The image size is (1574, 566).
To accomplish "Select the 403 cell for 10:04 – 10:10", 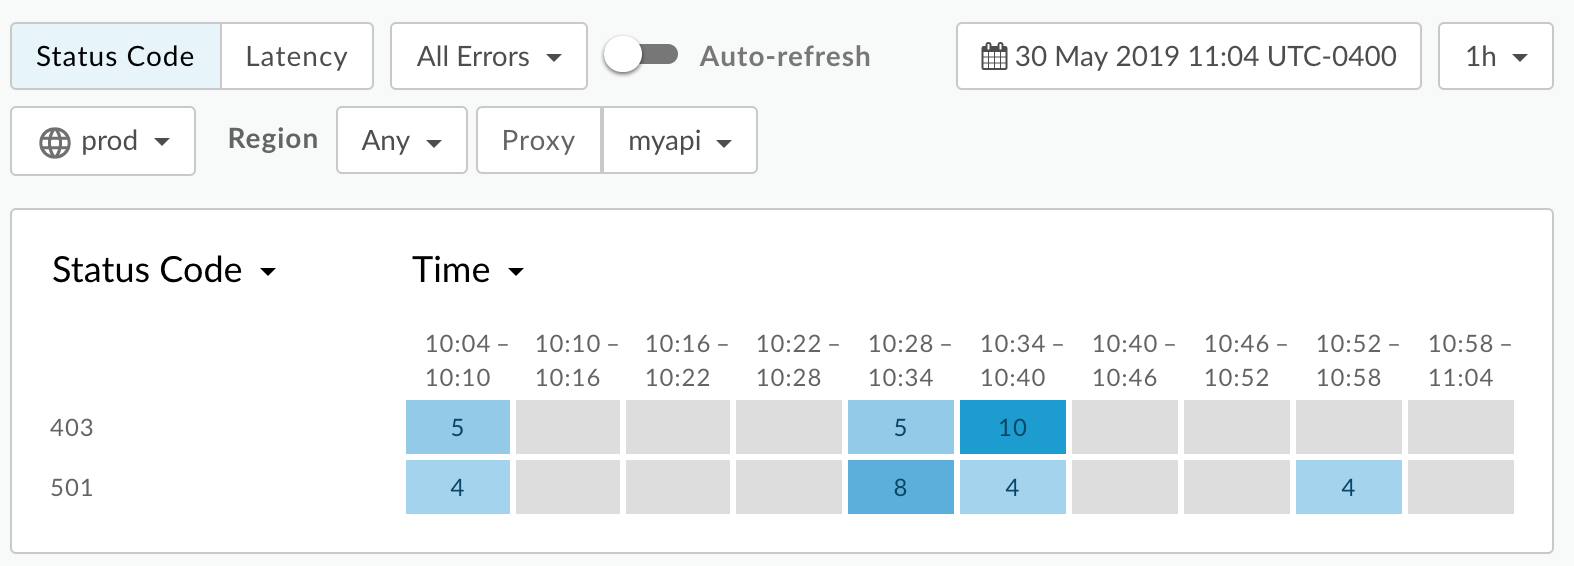I will (x=457, y=427).
